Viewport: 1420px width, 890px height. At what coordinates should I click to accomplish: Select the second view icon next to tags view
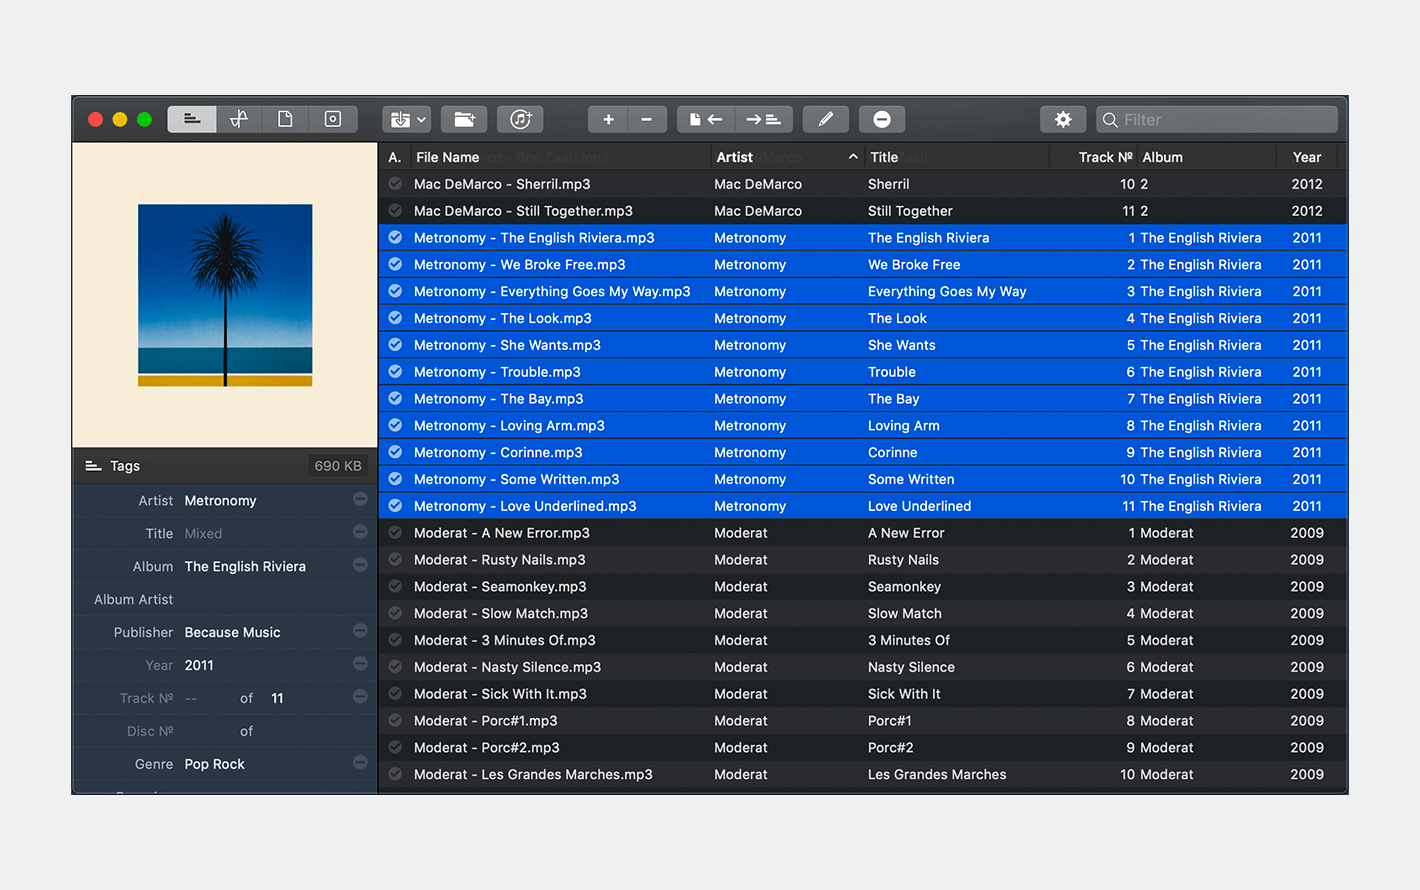(x=239, y=119)
